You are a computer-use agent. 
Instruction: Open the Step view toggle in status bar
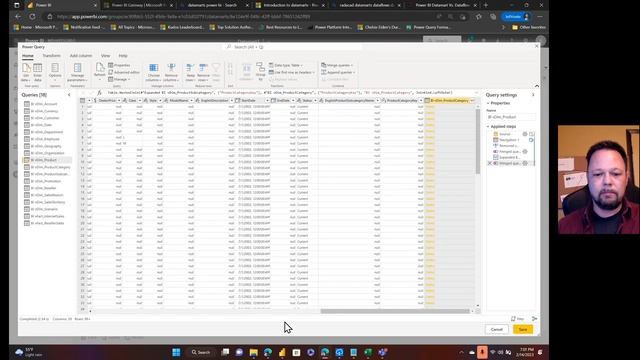[518, 319]
